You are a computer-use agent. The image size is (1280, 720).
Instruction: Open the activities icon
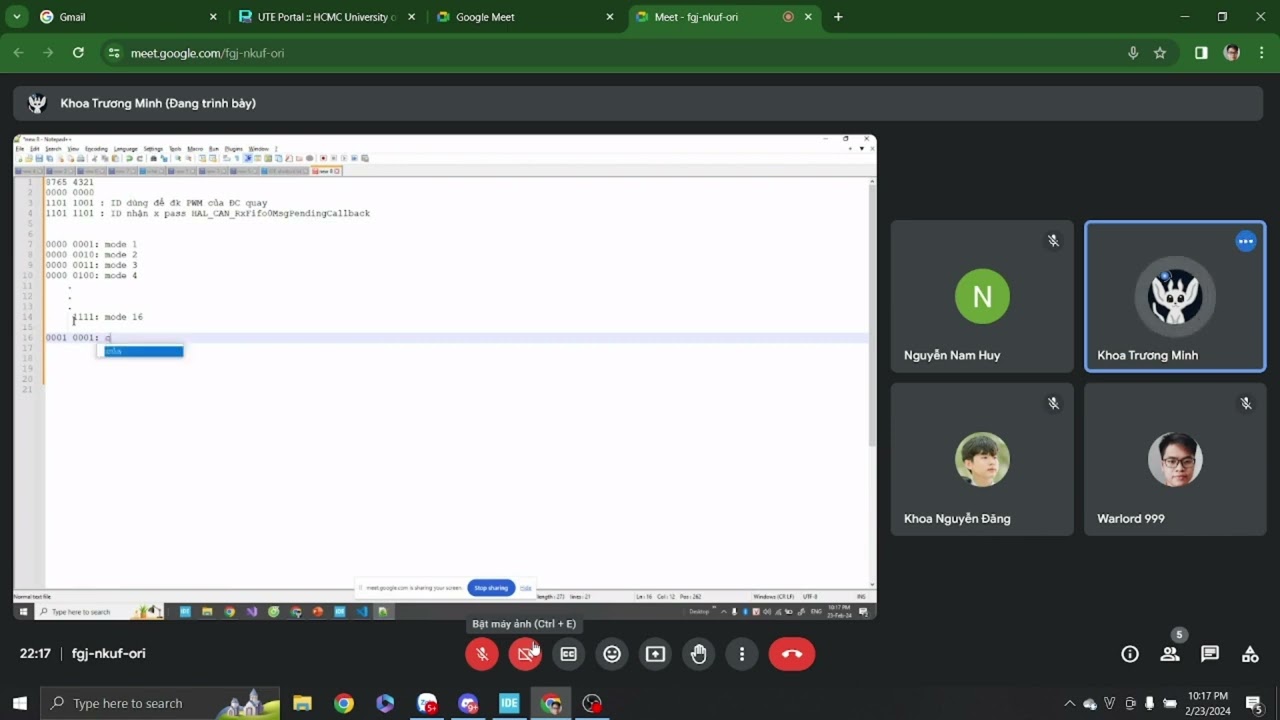click(x=1250, y=654)
